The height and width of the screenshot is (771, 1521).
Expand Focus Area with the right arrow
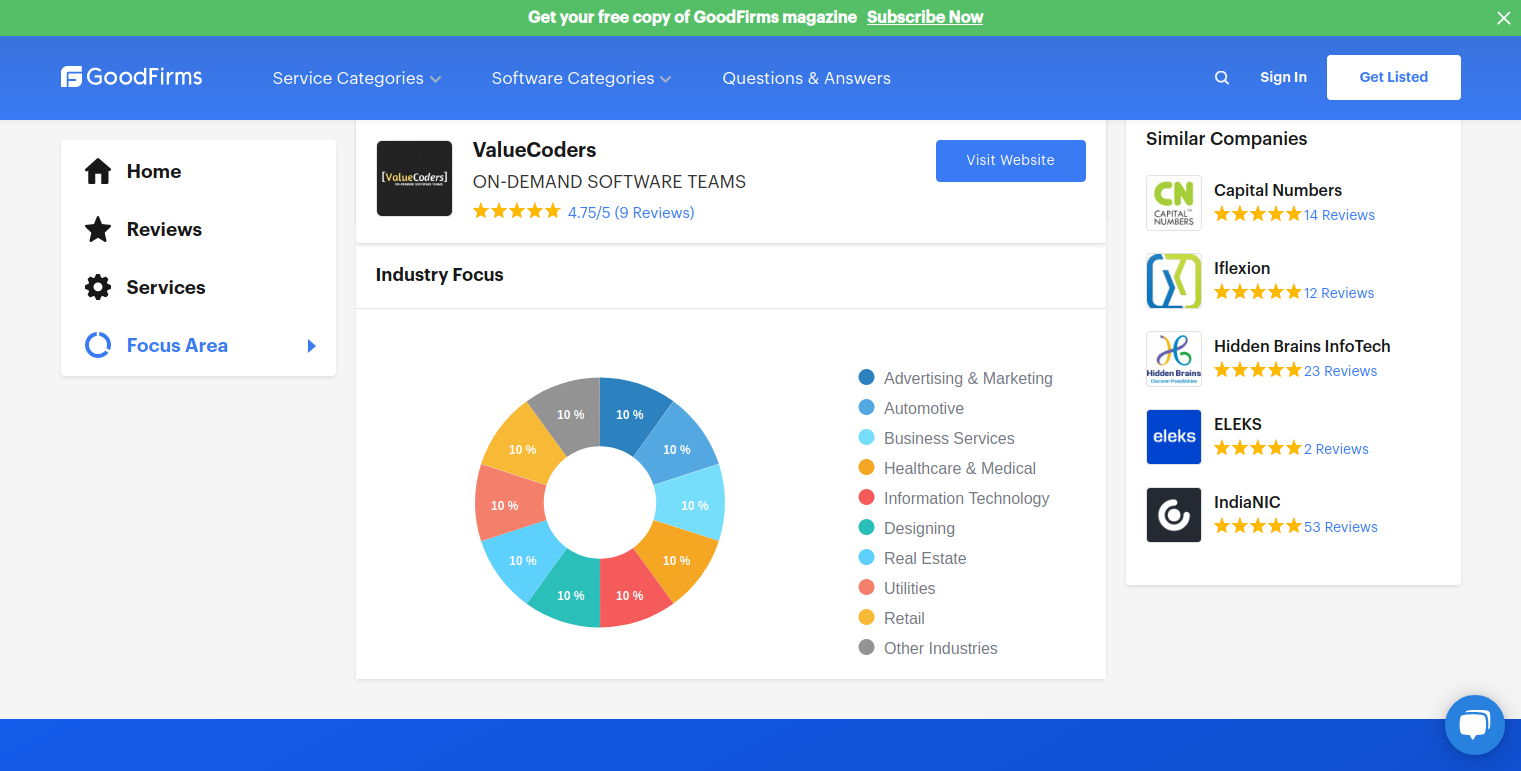click(x=311, y=344)
